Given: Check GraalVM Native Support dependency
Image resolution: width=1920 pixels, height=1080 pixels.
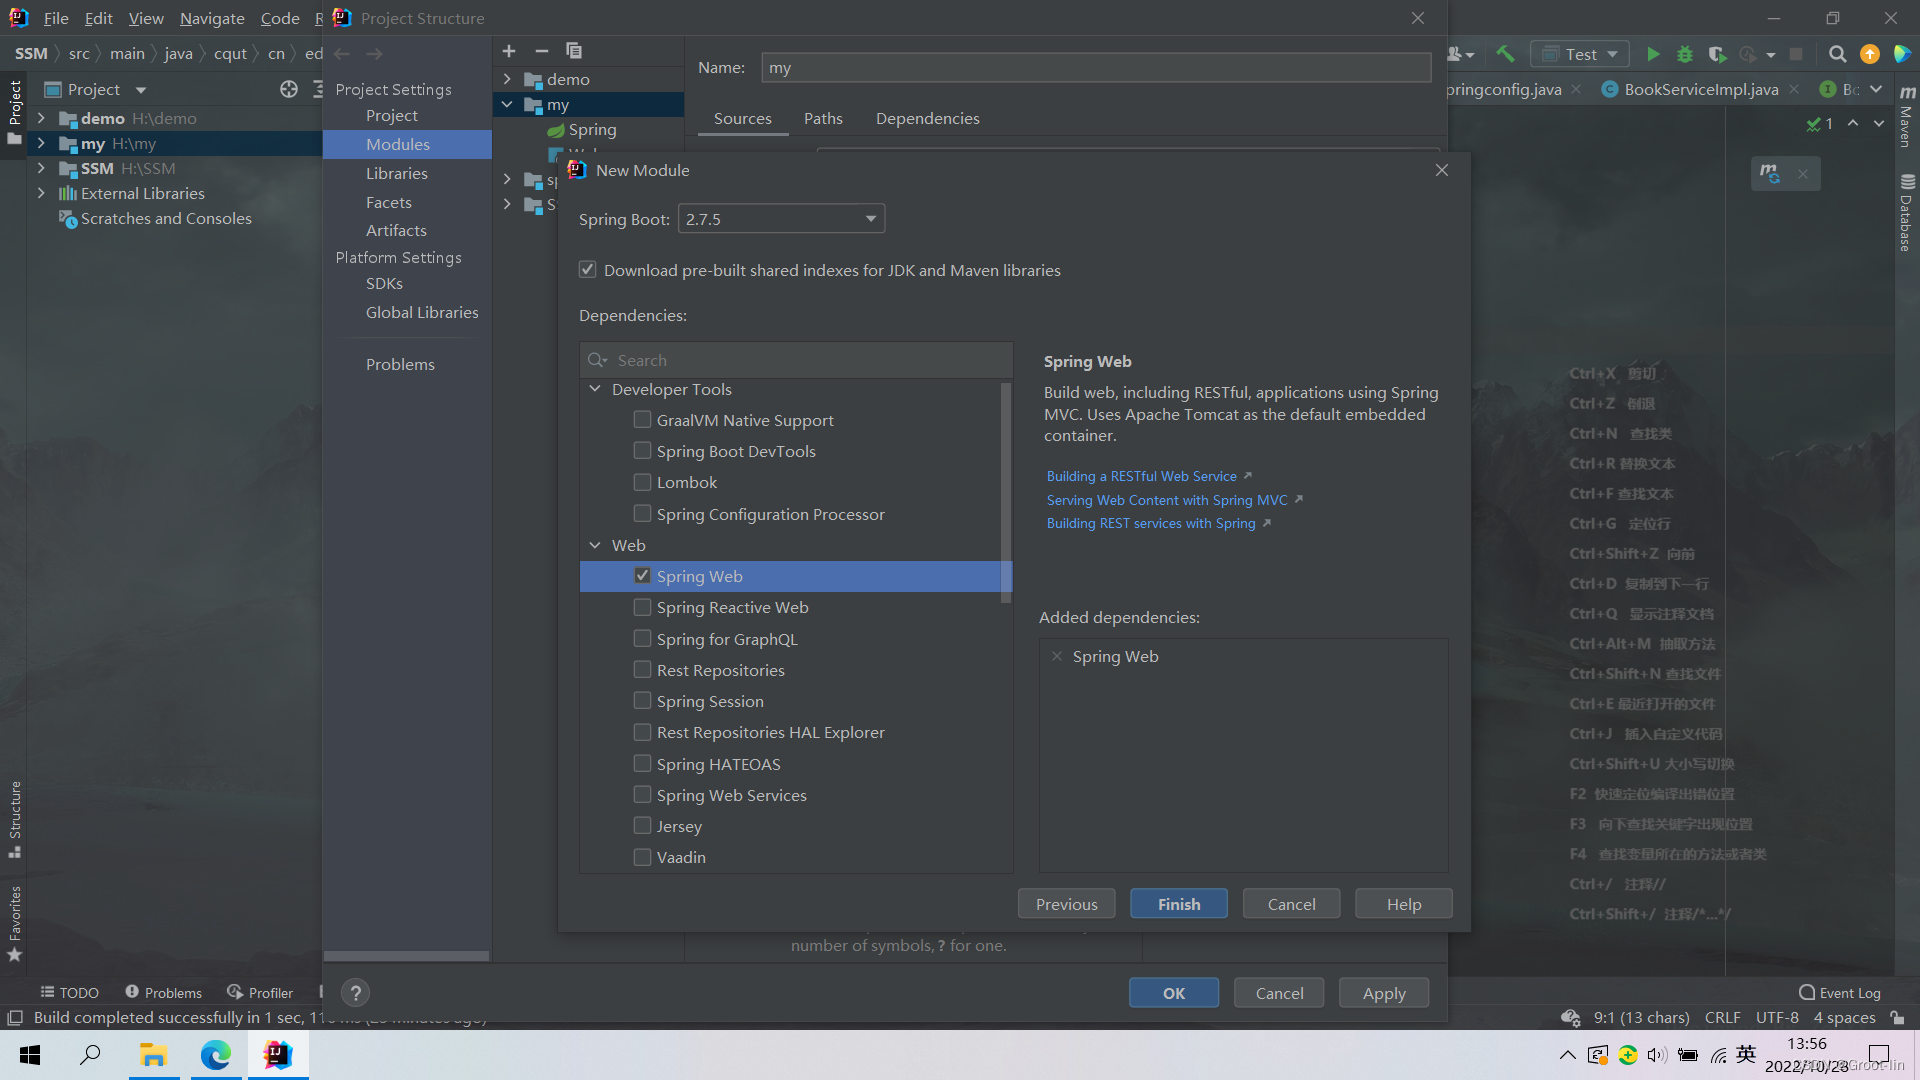Looking at the screenshot, I should point(642,420).
